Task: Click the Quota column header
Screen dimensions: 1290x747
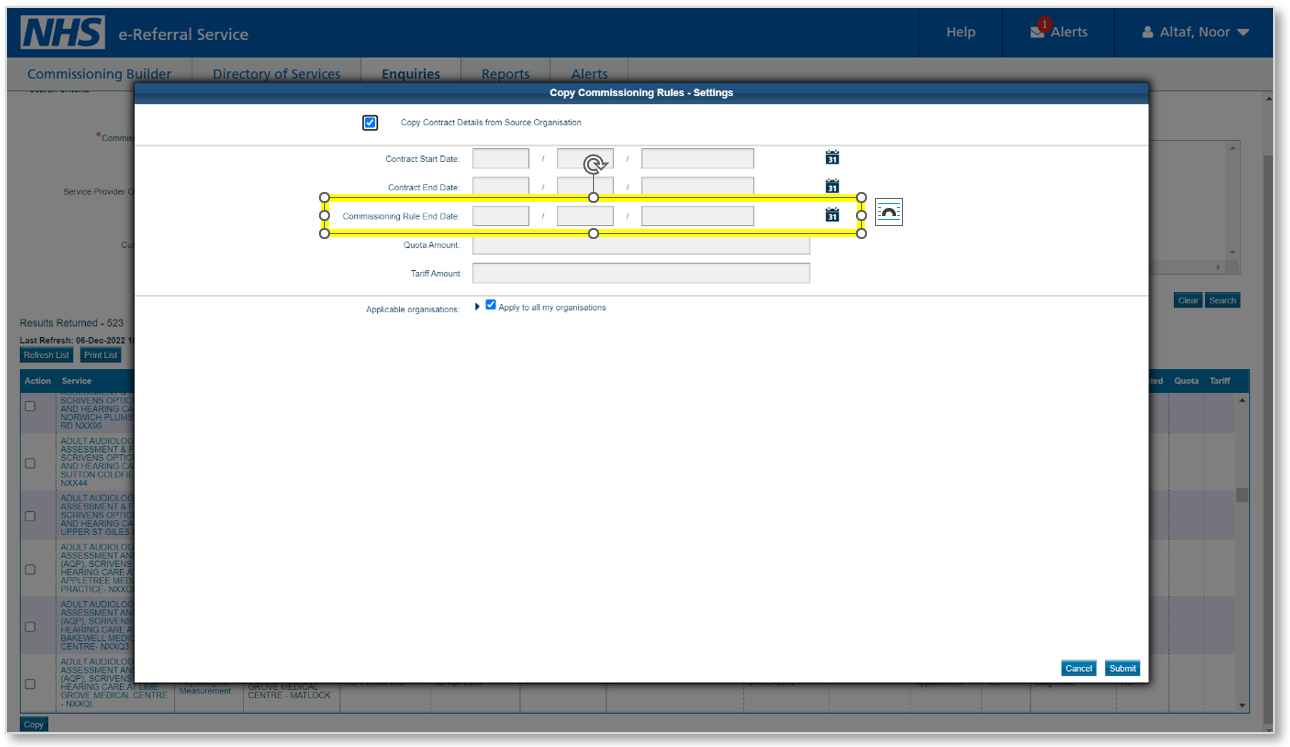Action: (1186, 381)
